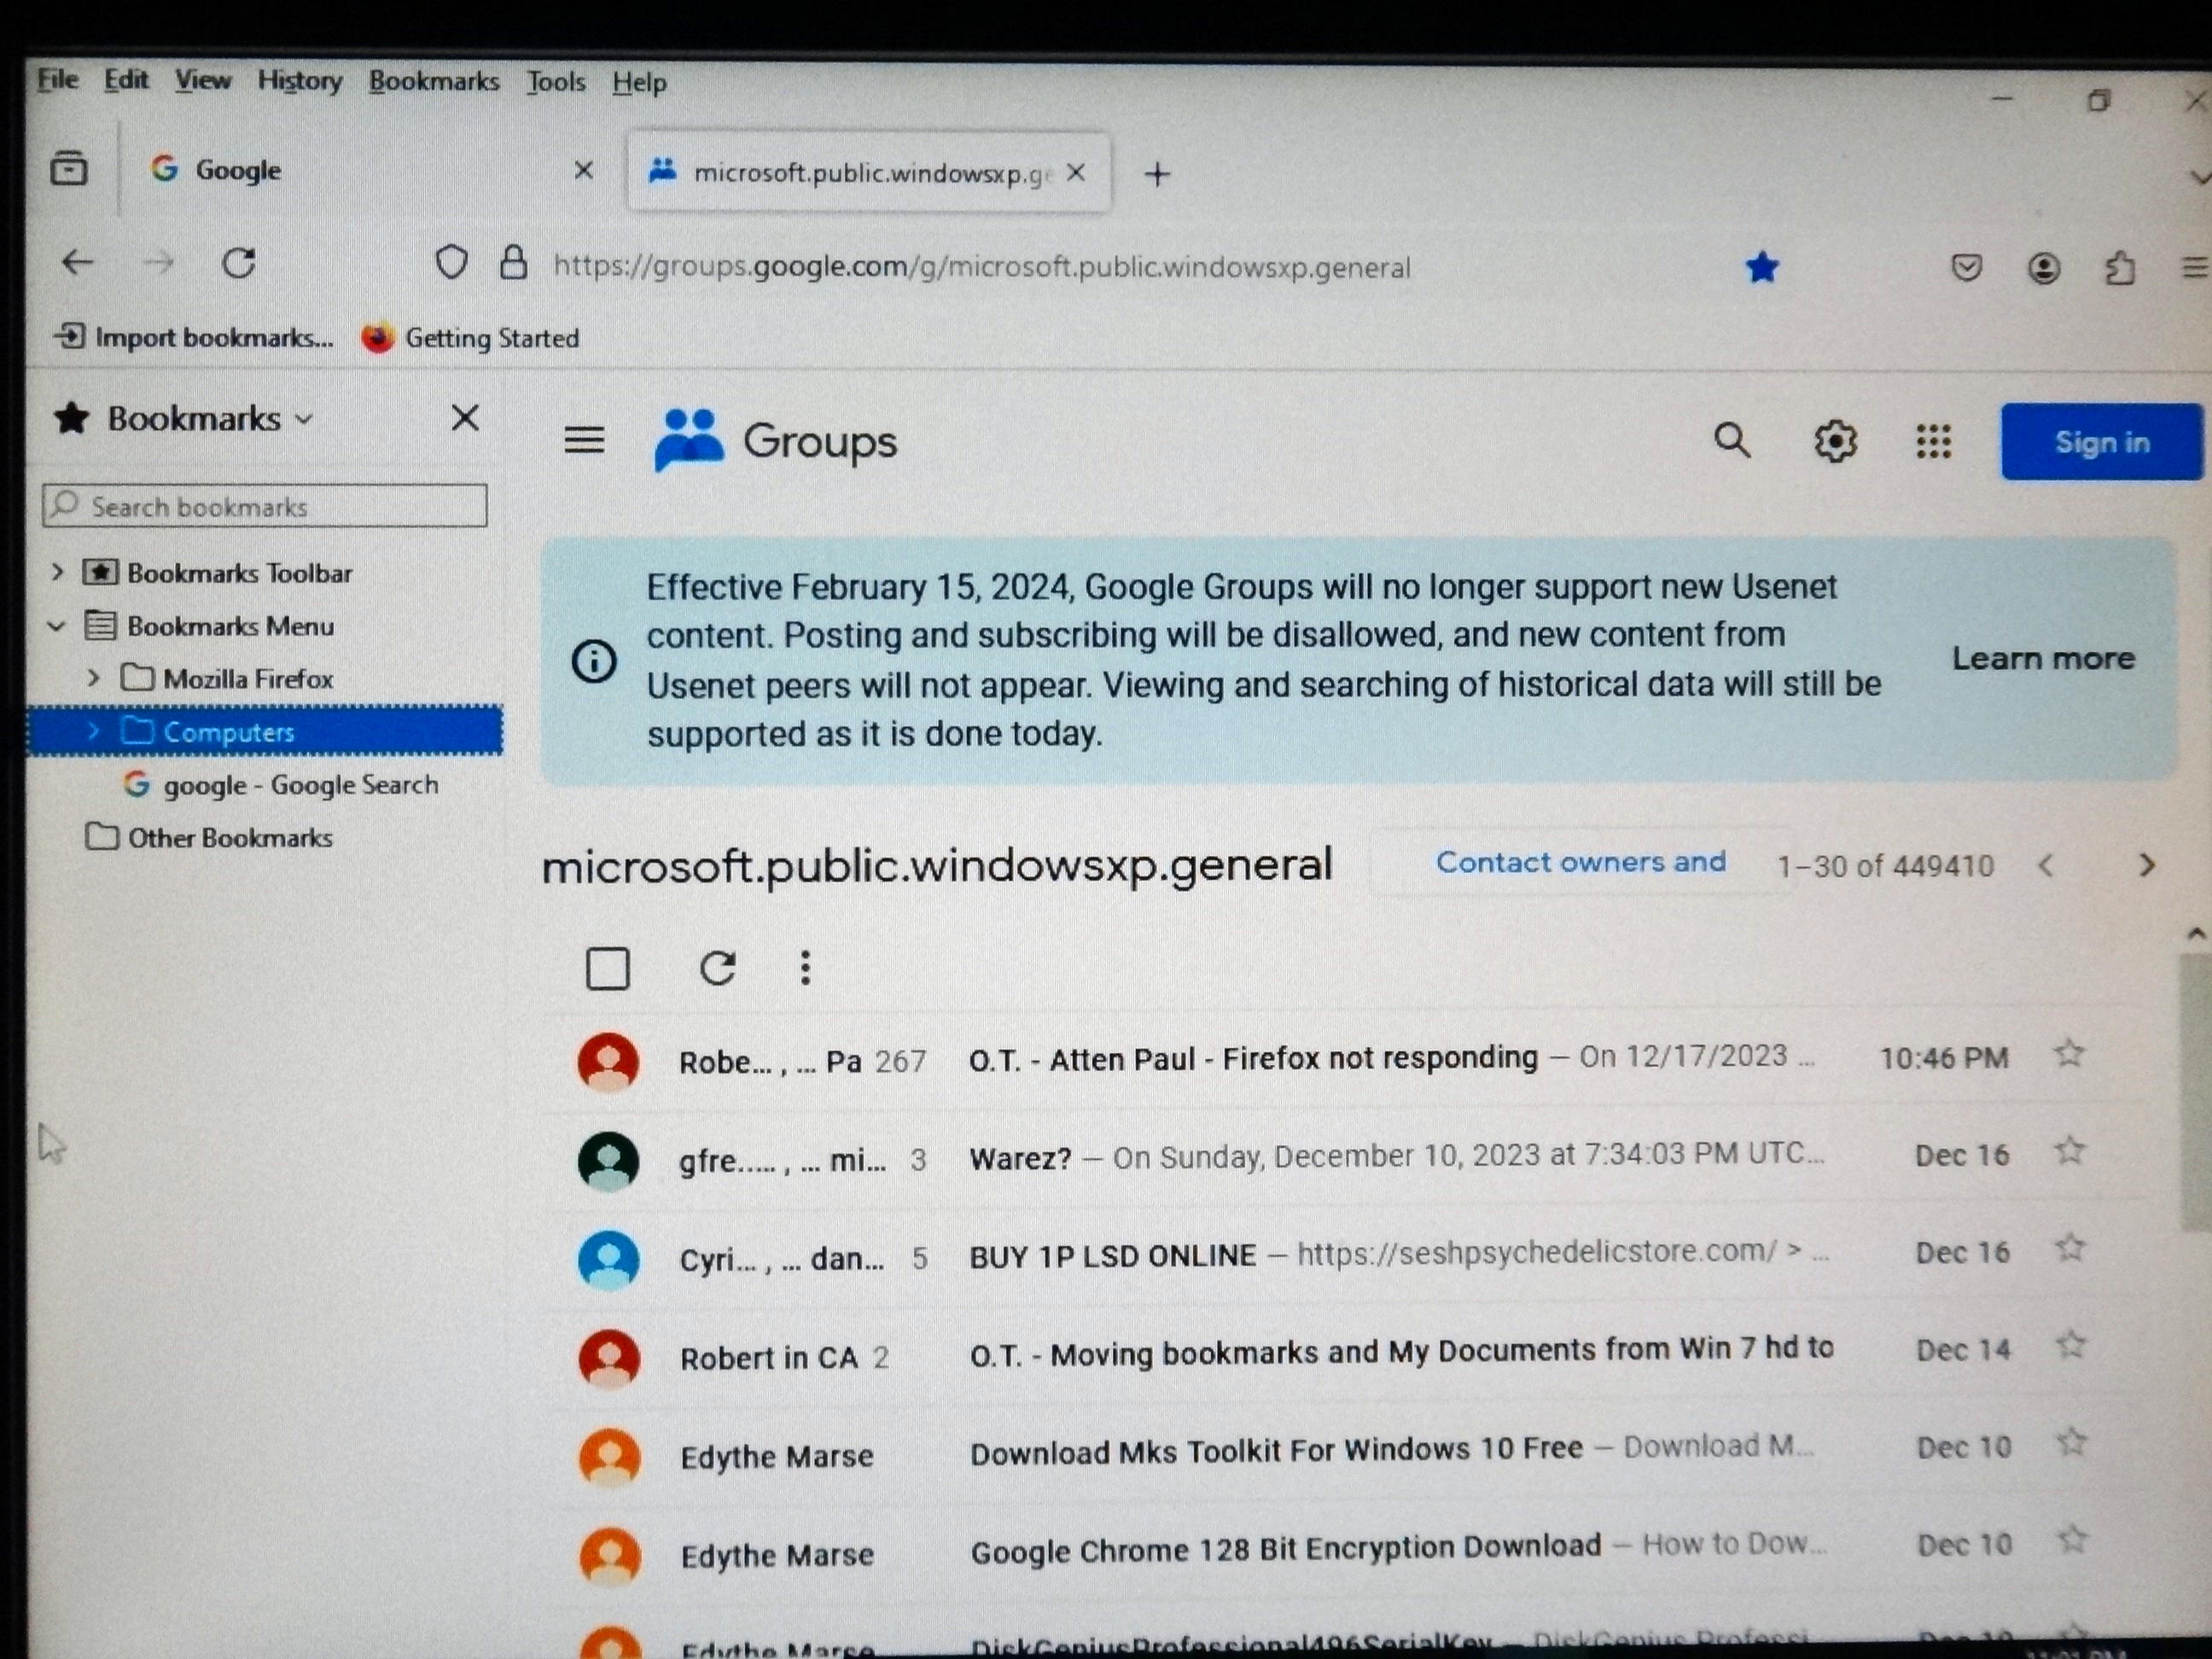Star the BUY 1P LSD ONLINE conversation
Screen dimensions: 2212x1659
coord(2070,1247)
